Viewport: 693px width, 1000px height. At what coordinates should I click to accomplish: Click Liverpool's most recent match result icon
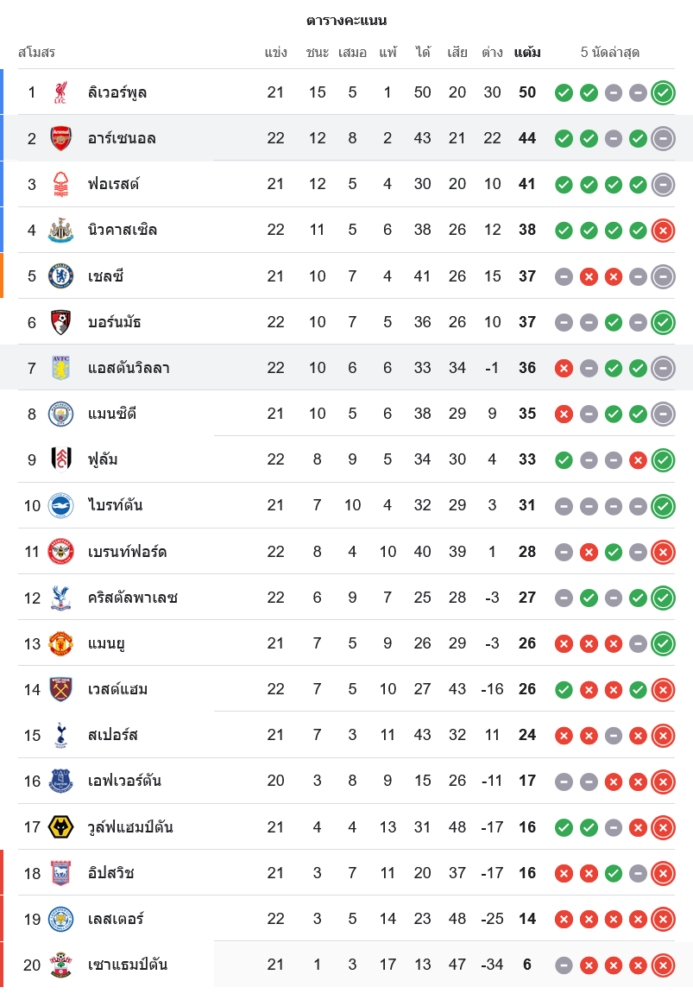click(x=662, y=93)
